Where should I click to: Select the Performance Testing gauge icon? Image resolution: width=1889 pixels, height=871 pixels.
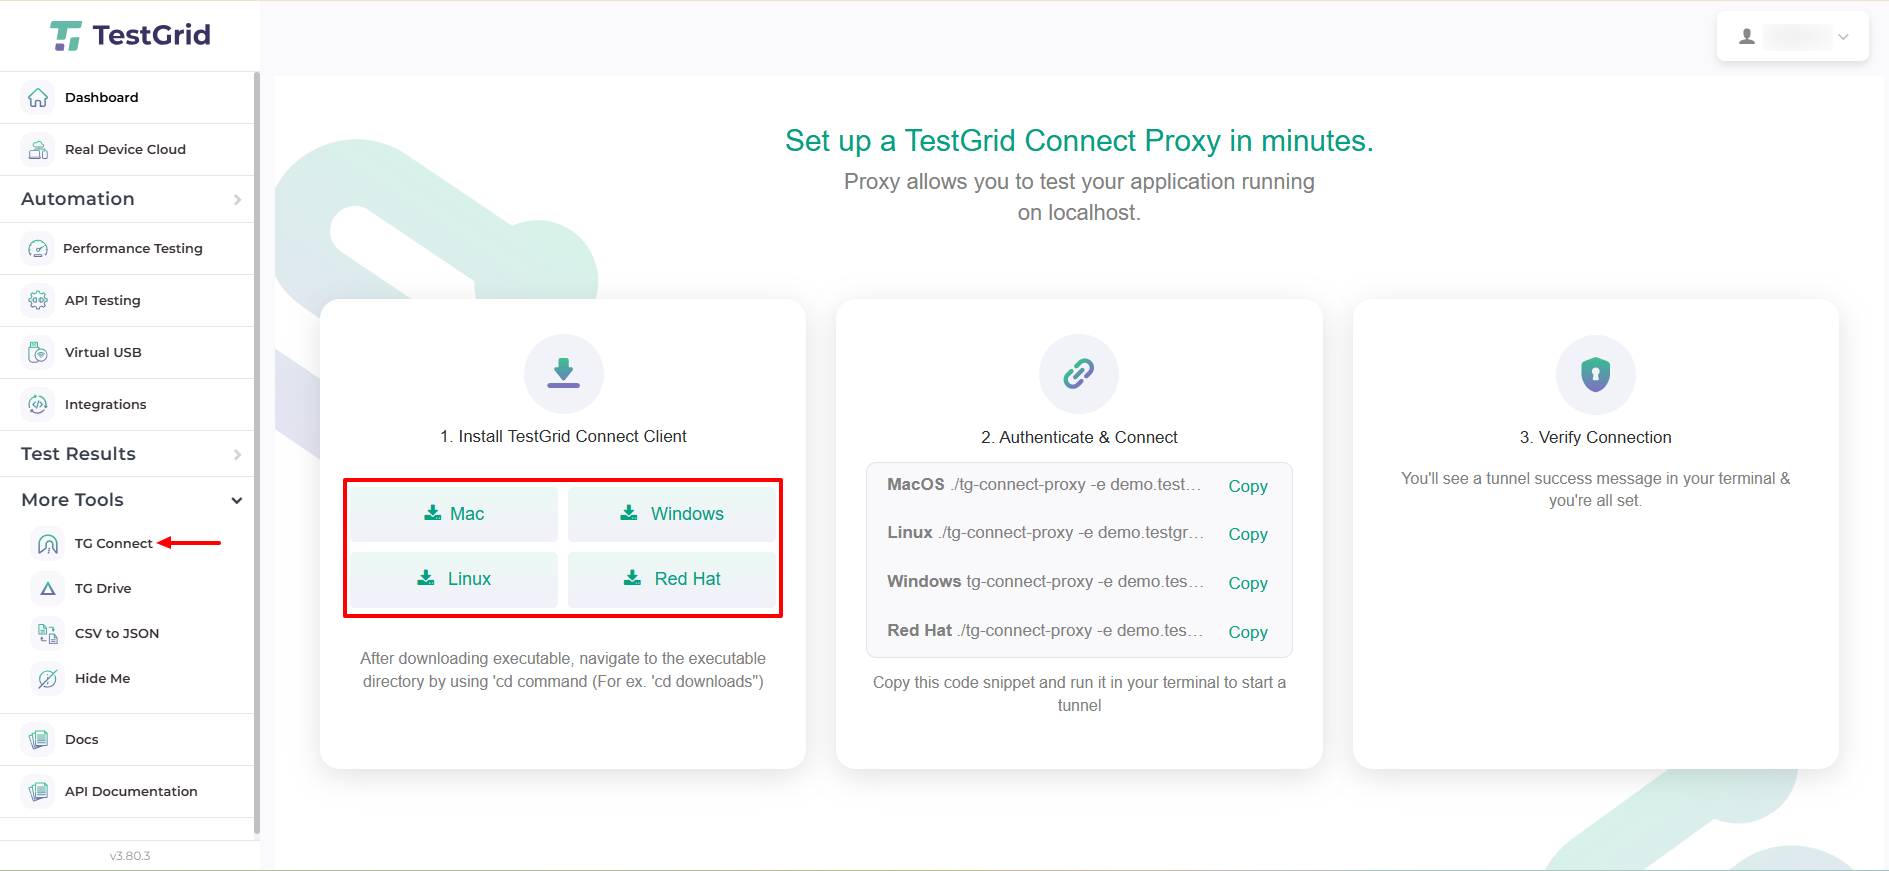(x=38, y=249)
